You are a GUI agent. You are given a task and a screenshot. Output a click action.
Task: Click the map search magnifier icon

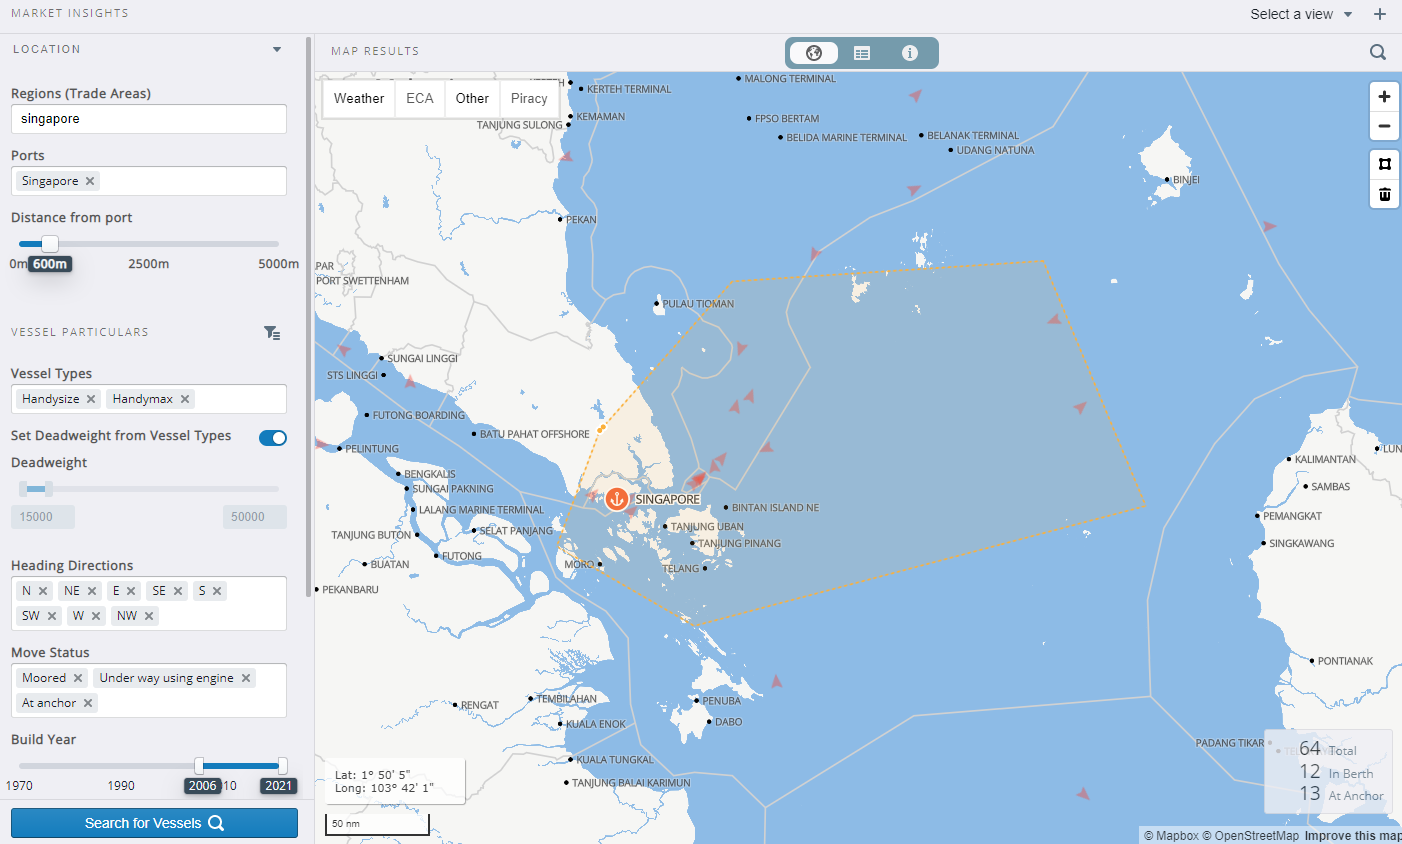tap(1377, 52)
